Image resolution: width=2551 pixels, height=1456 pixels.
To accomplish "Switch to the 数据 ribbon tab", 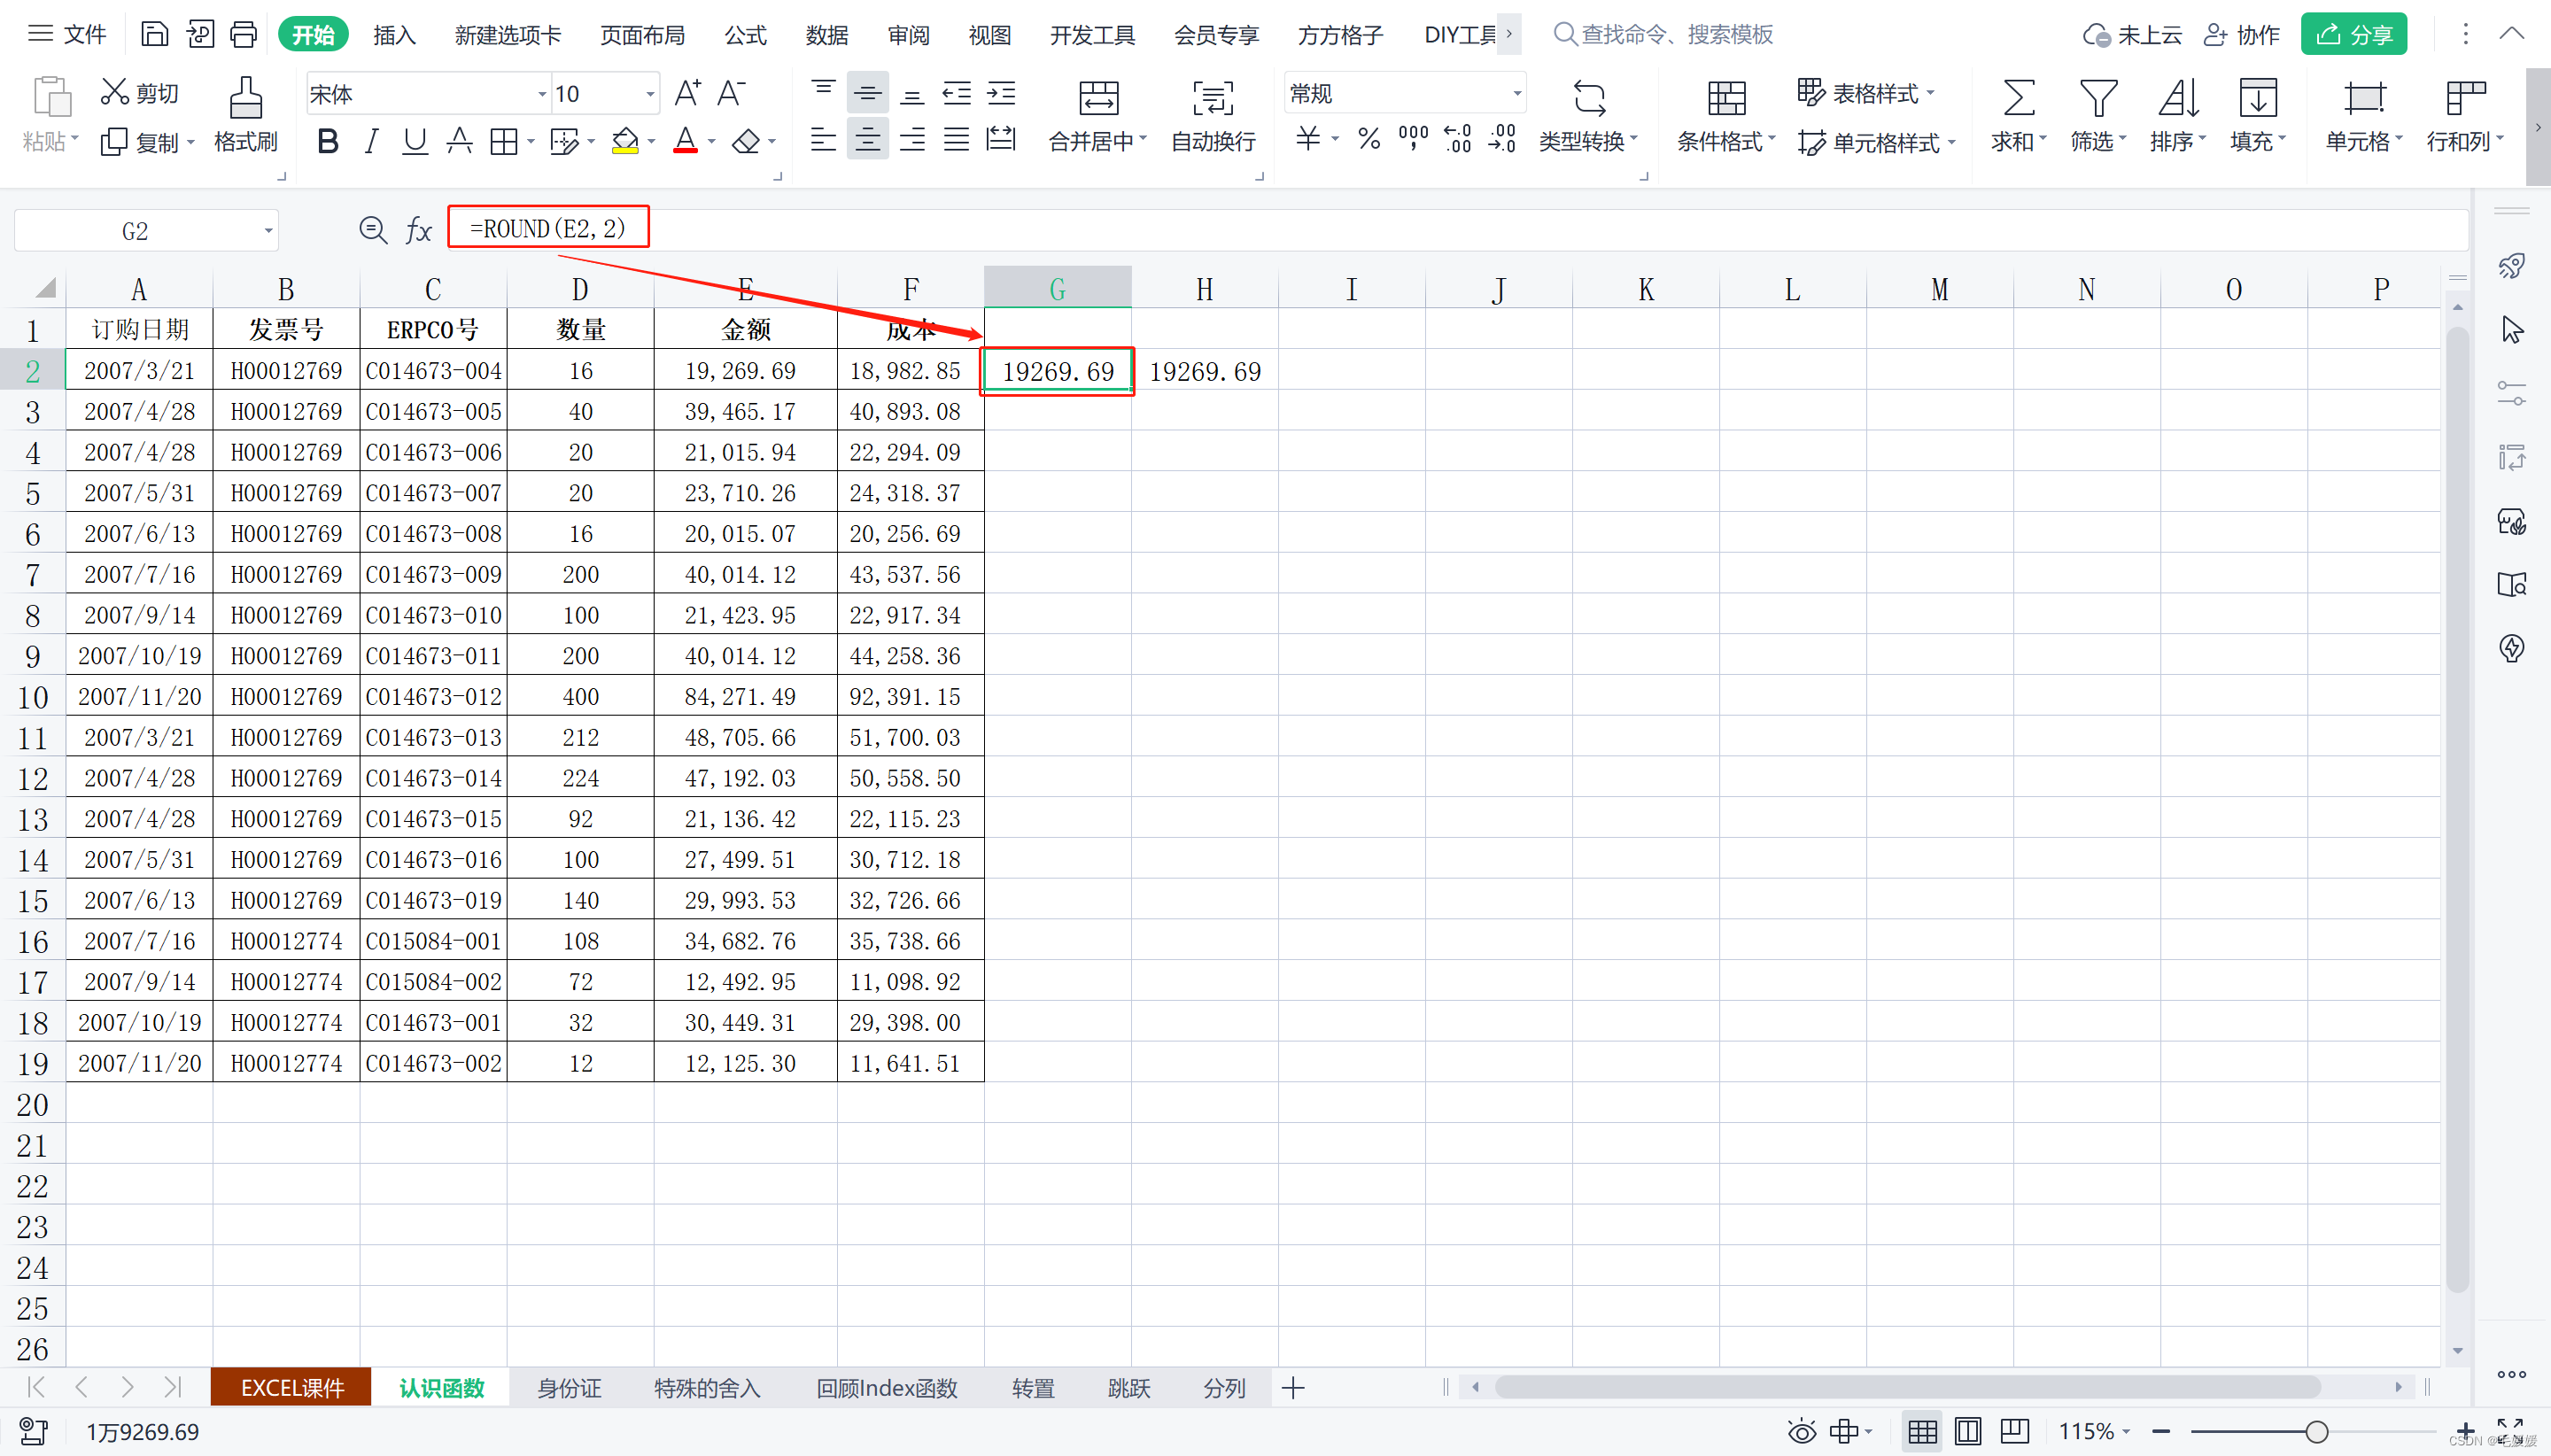I will point(827,35).
